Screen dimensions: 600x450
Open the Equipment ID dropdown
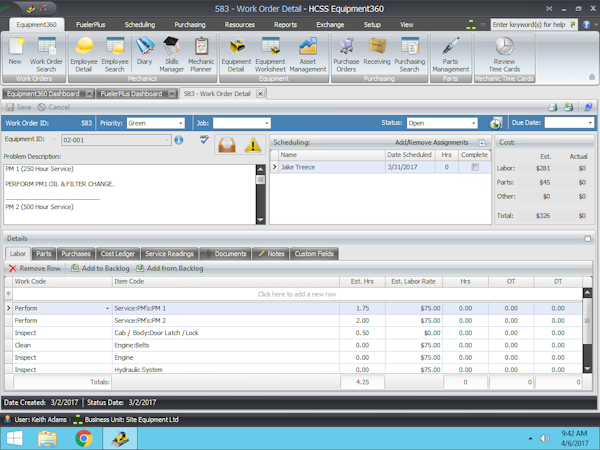coord(167,140)
